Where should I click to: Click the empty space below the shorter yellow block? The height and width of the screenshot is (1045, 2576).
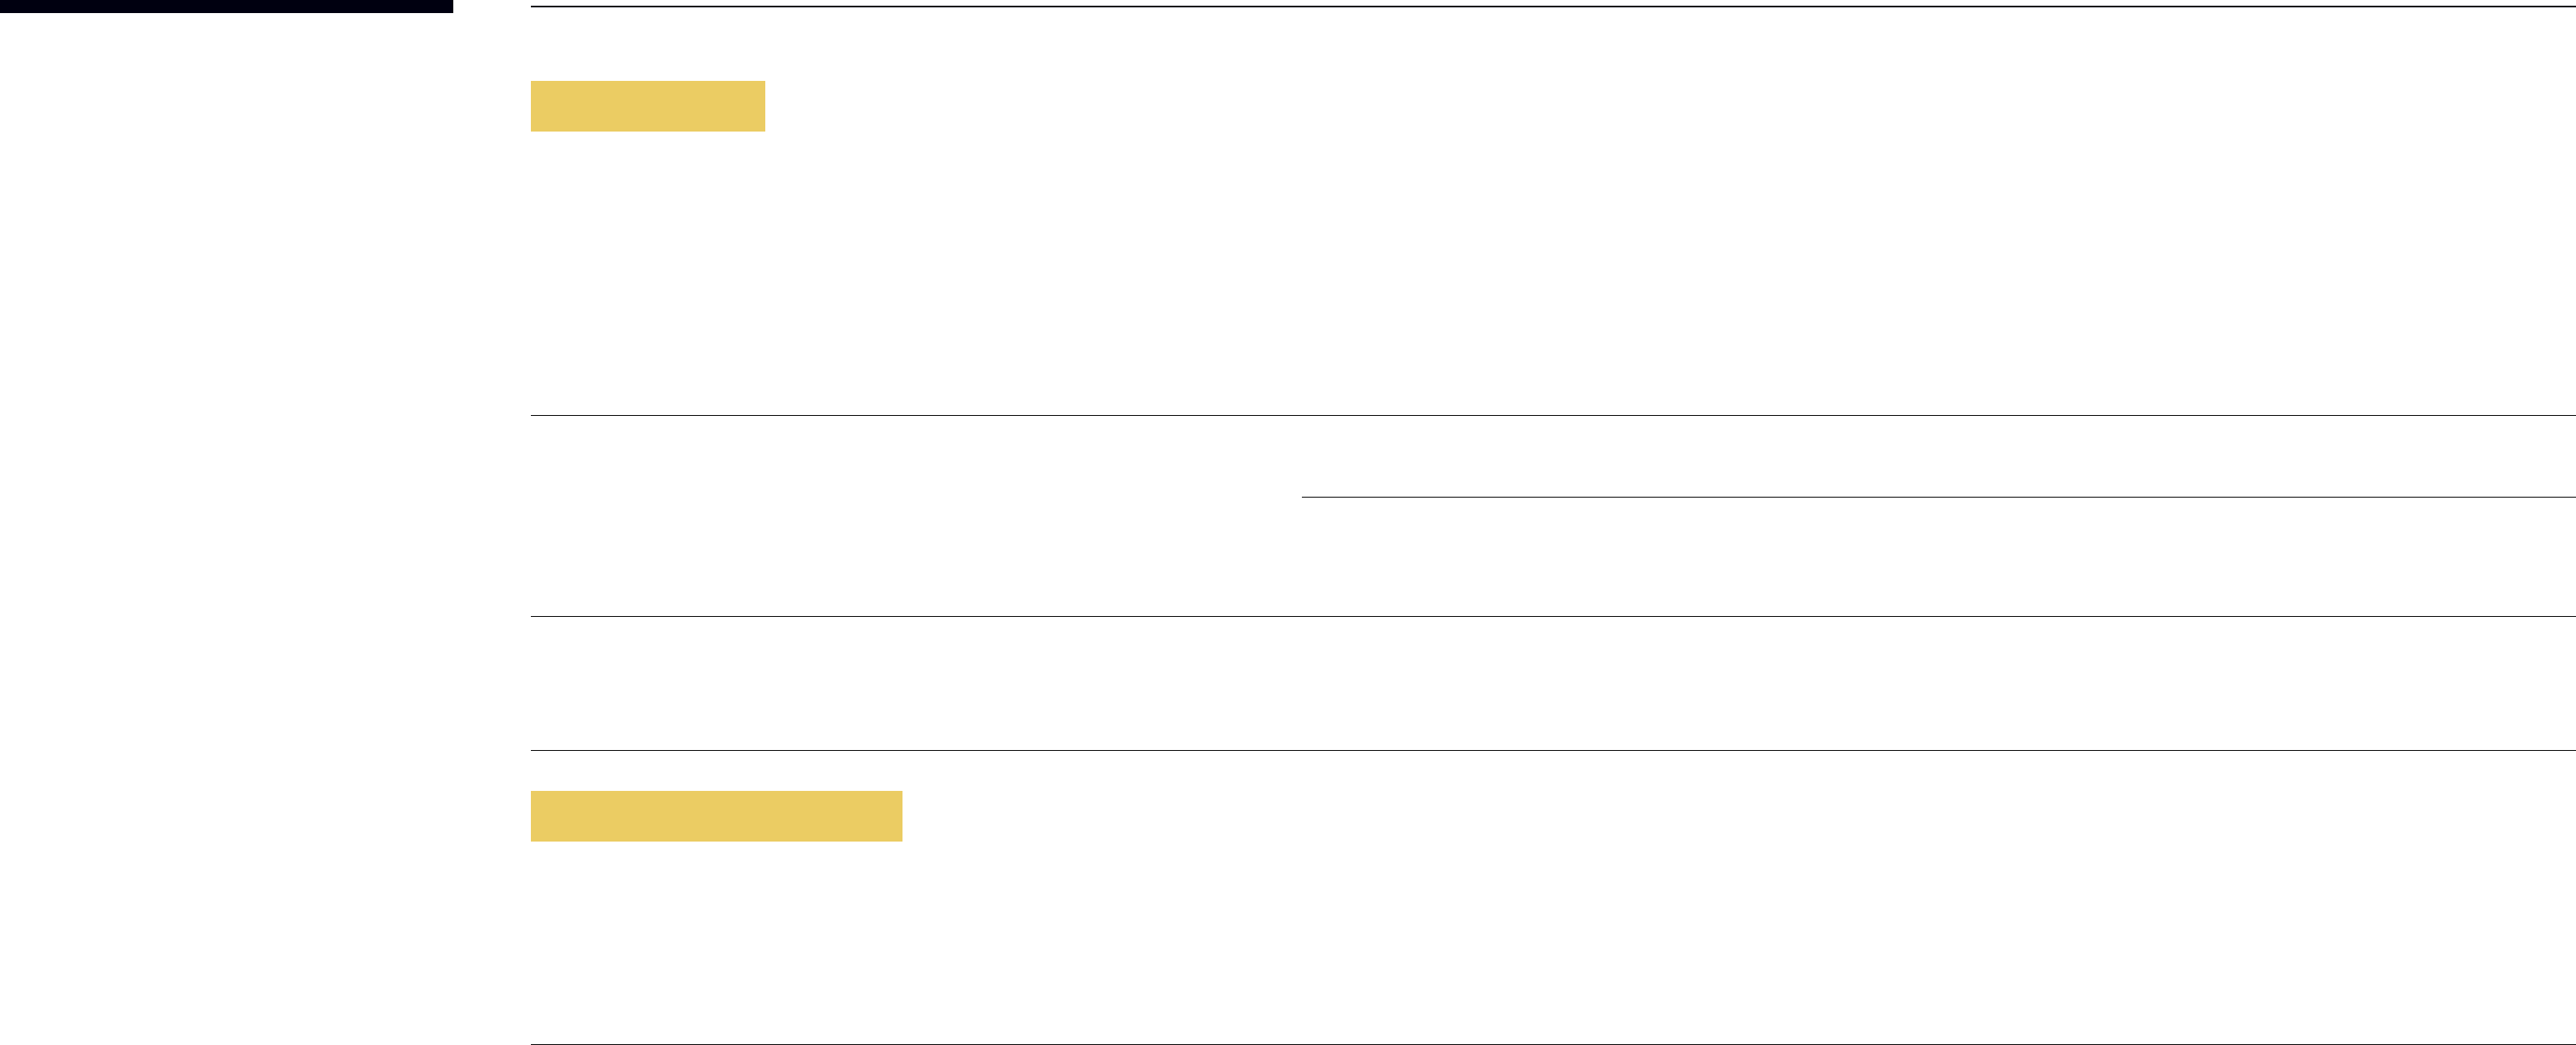point(1553,272)
